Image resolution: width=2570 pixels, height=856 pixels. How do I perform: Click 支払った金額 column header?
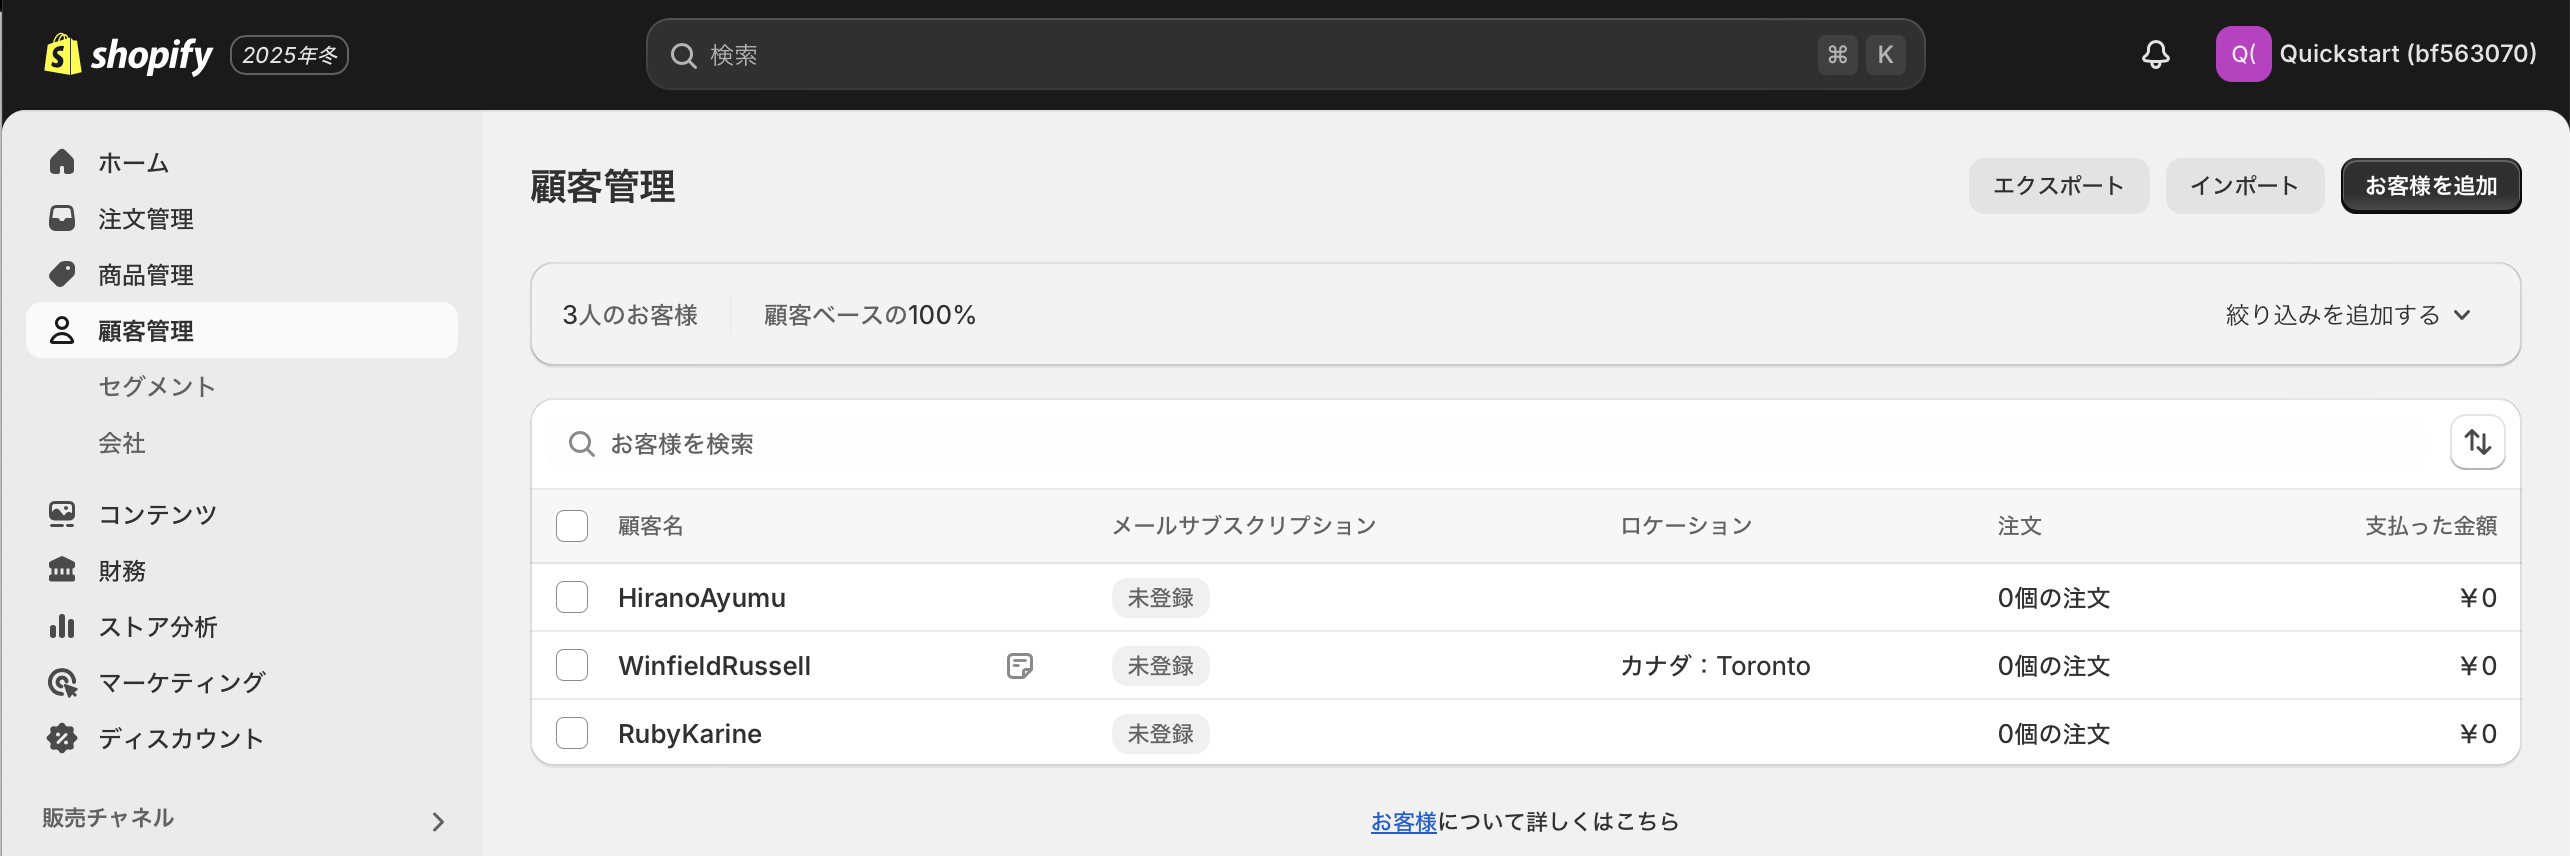coord(2431,526)
